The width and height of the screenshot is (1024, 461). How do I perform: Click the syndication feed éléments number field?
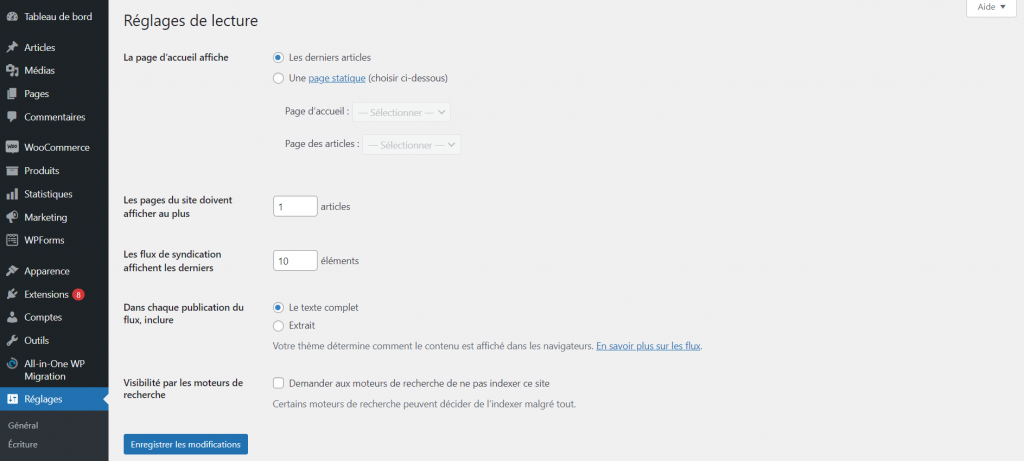pos(295,261)
